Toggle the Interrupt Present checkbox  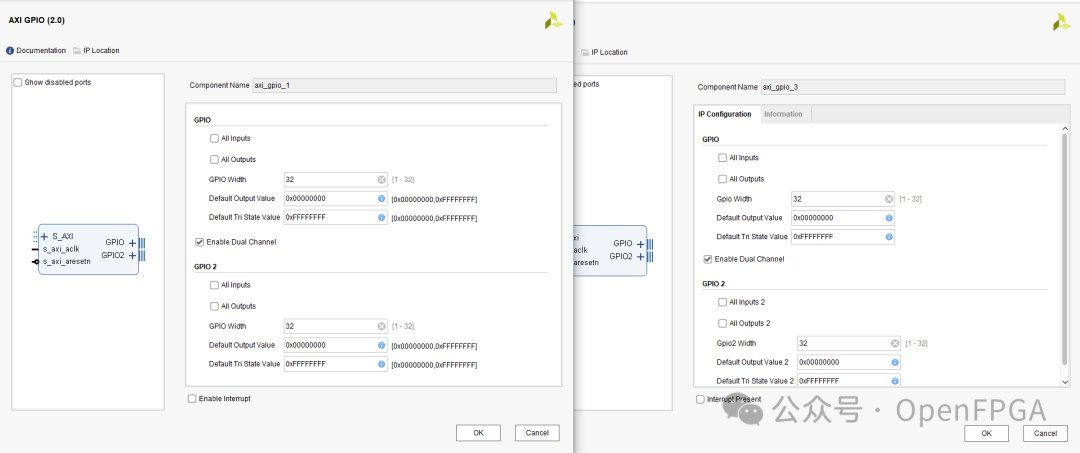(700, 399)
